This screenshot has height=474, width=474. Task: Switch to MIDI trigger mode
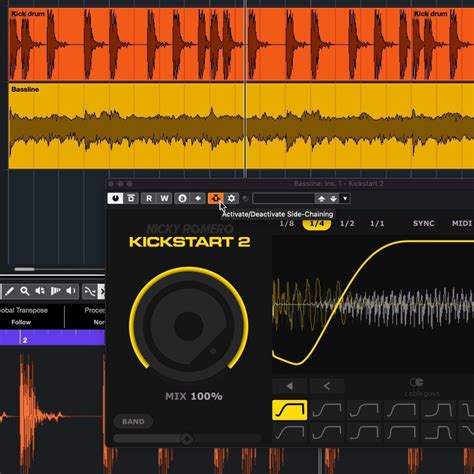[x=462, y=223]
